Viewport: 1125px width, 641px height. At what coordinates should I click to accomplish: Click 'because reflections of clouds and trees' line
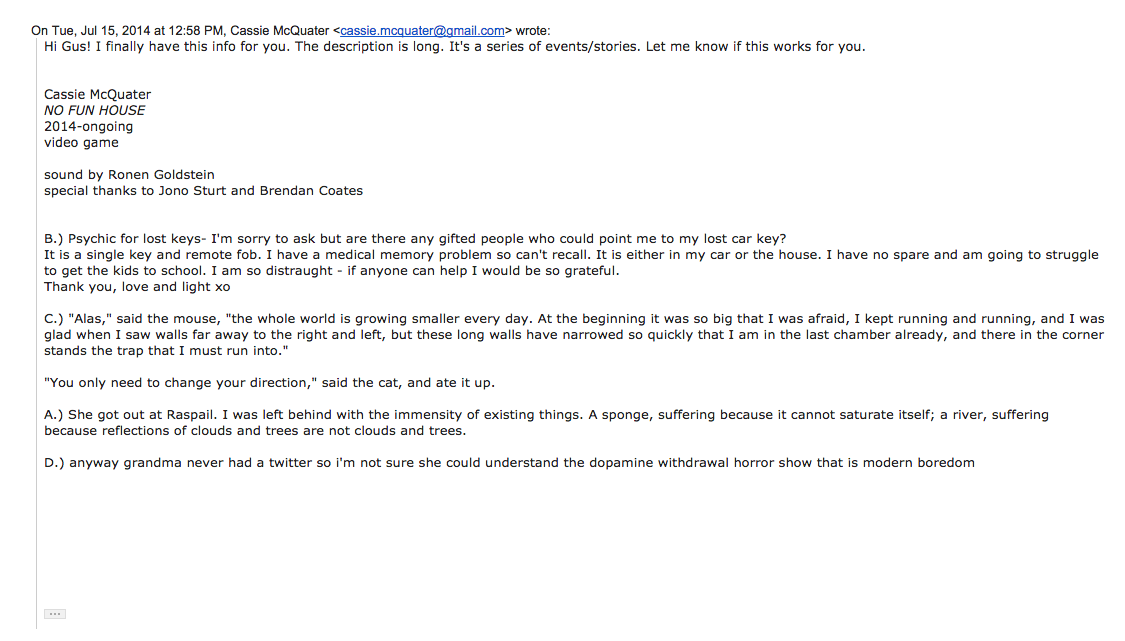(255, 431)
